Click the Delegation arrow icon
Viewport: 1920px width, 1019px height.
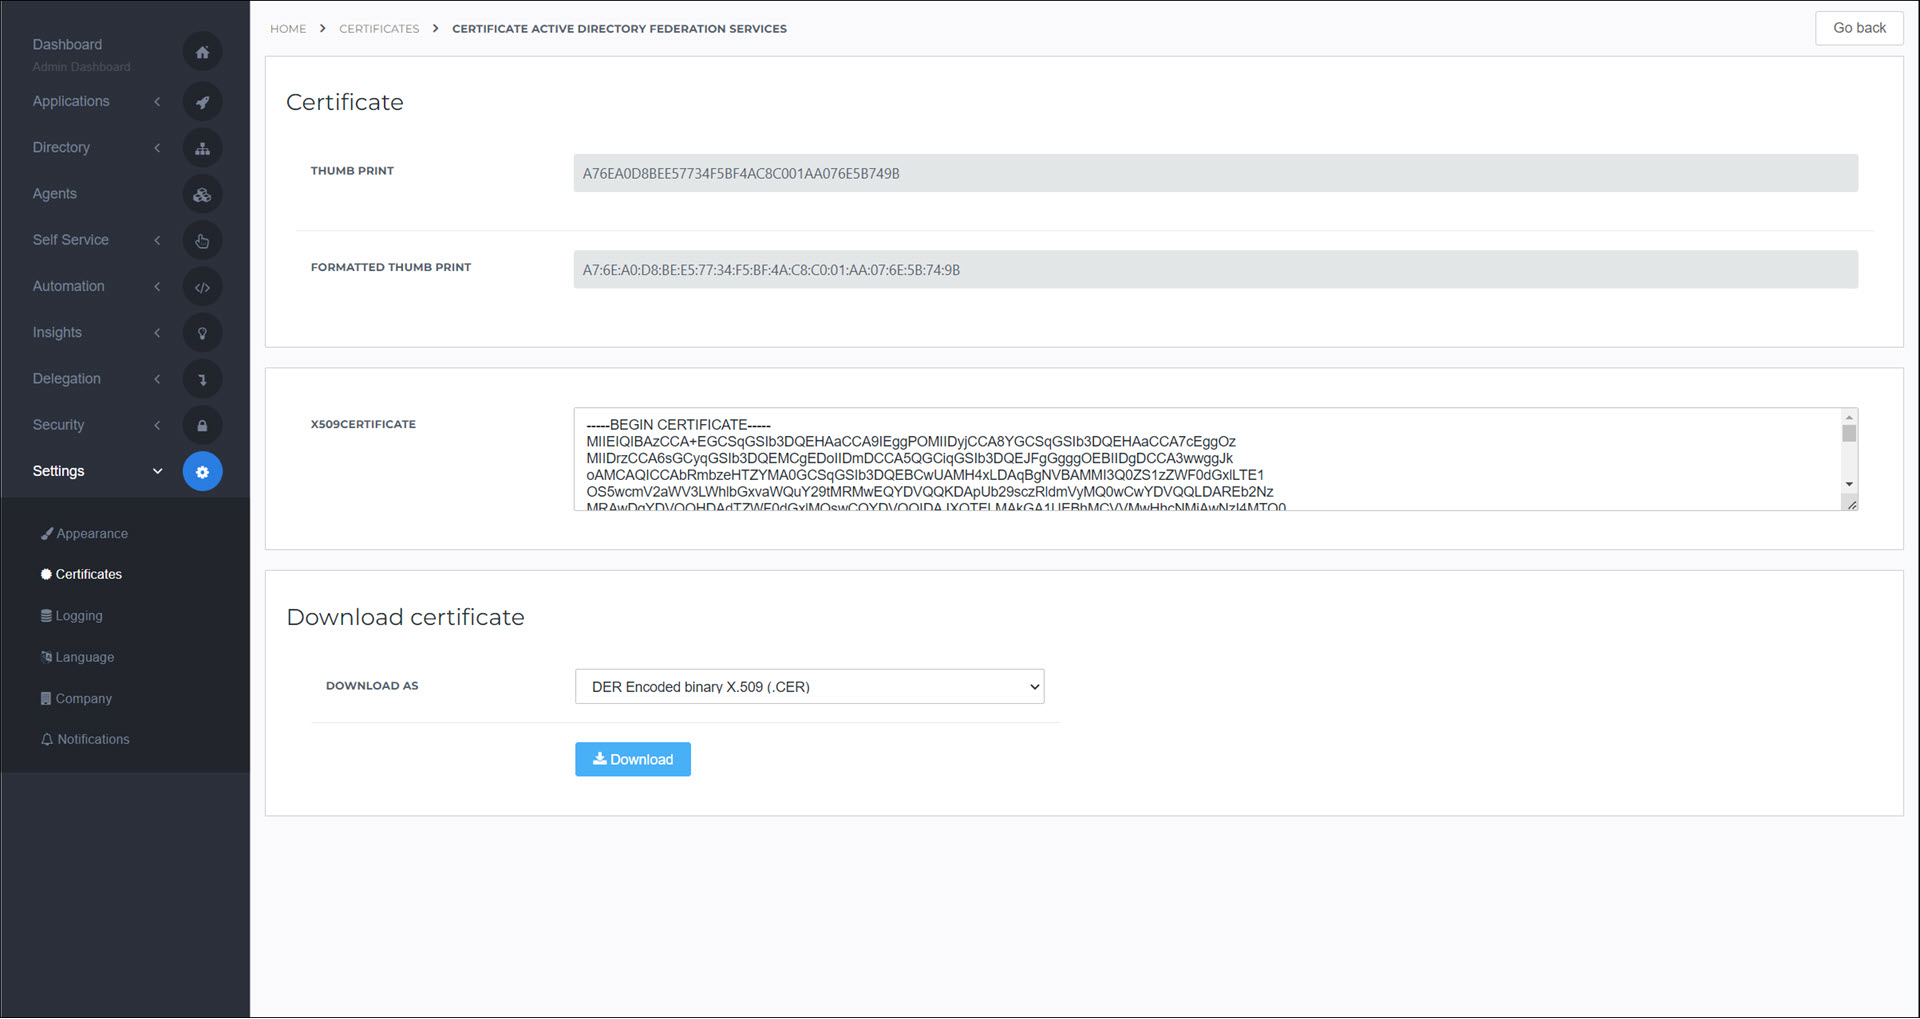point(202,379)
